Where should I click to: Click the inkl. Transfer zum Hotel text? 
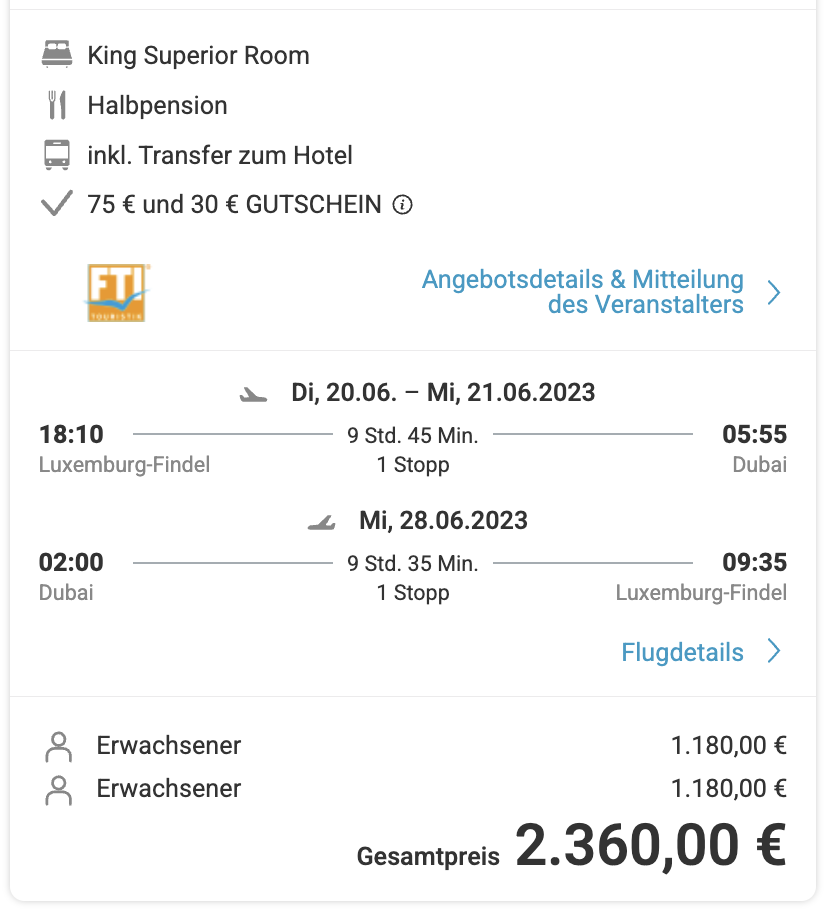pyautogui.click(x=220, y=155)
